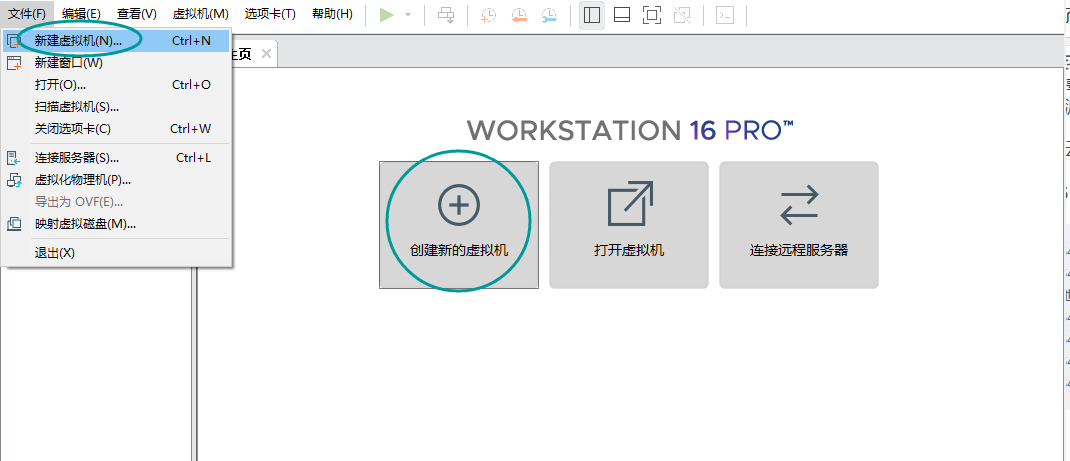Open the 编辑(E) menu

[81, 14]
